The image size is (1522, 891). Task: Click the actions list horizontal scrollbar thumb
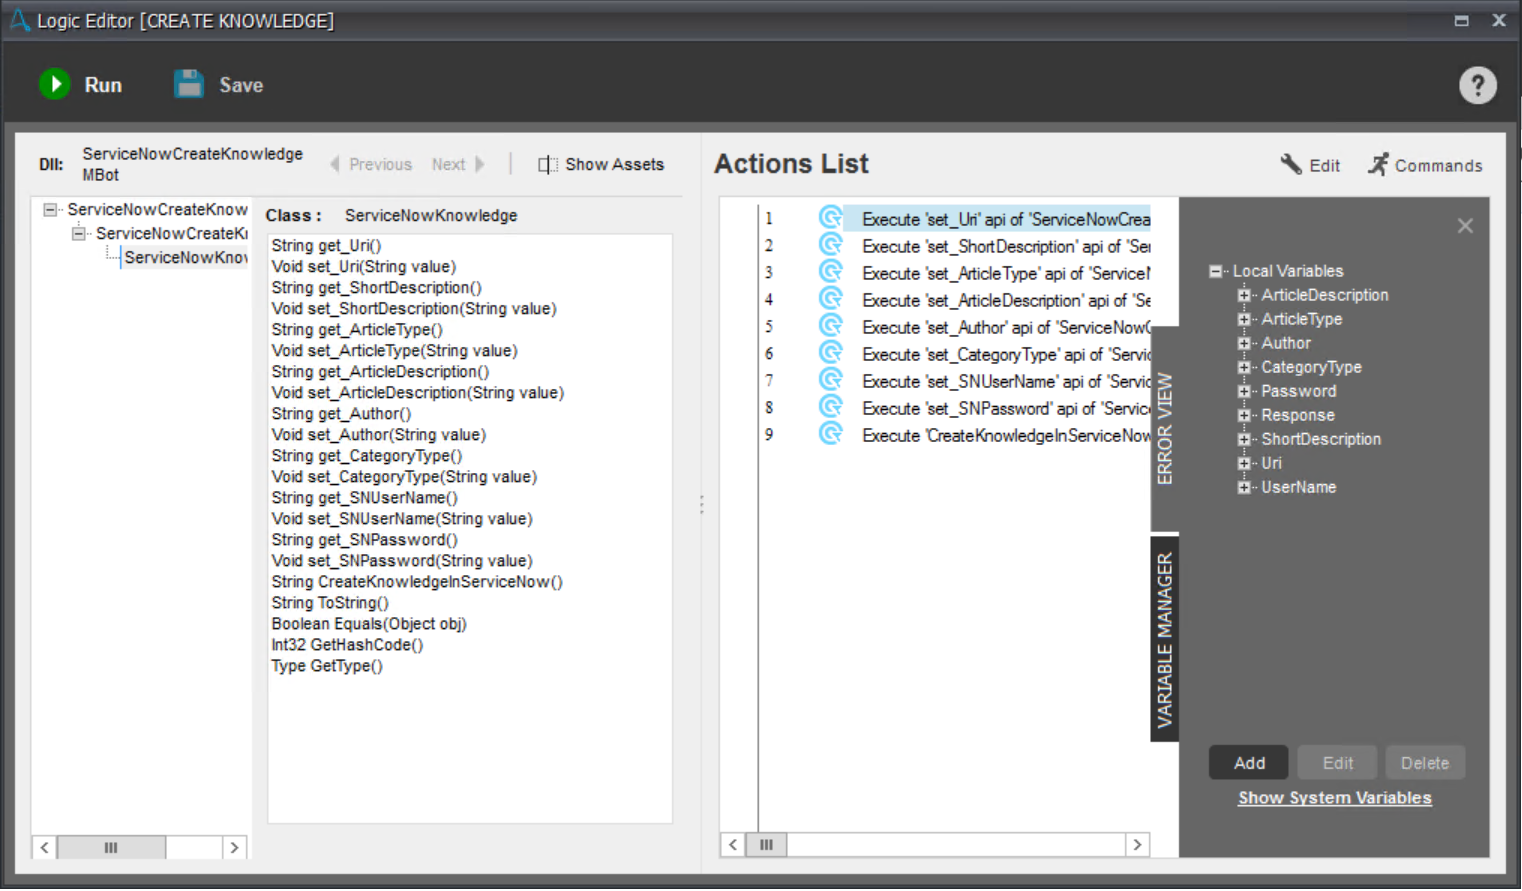[x=766, y=845]
